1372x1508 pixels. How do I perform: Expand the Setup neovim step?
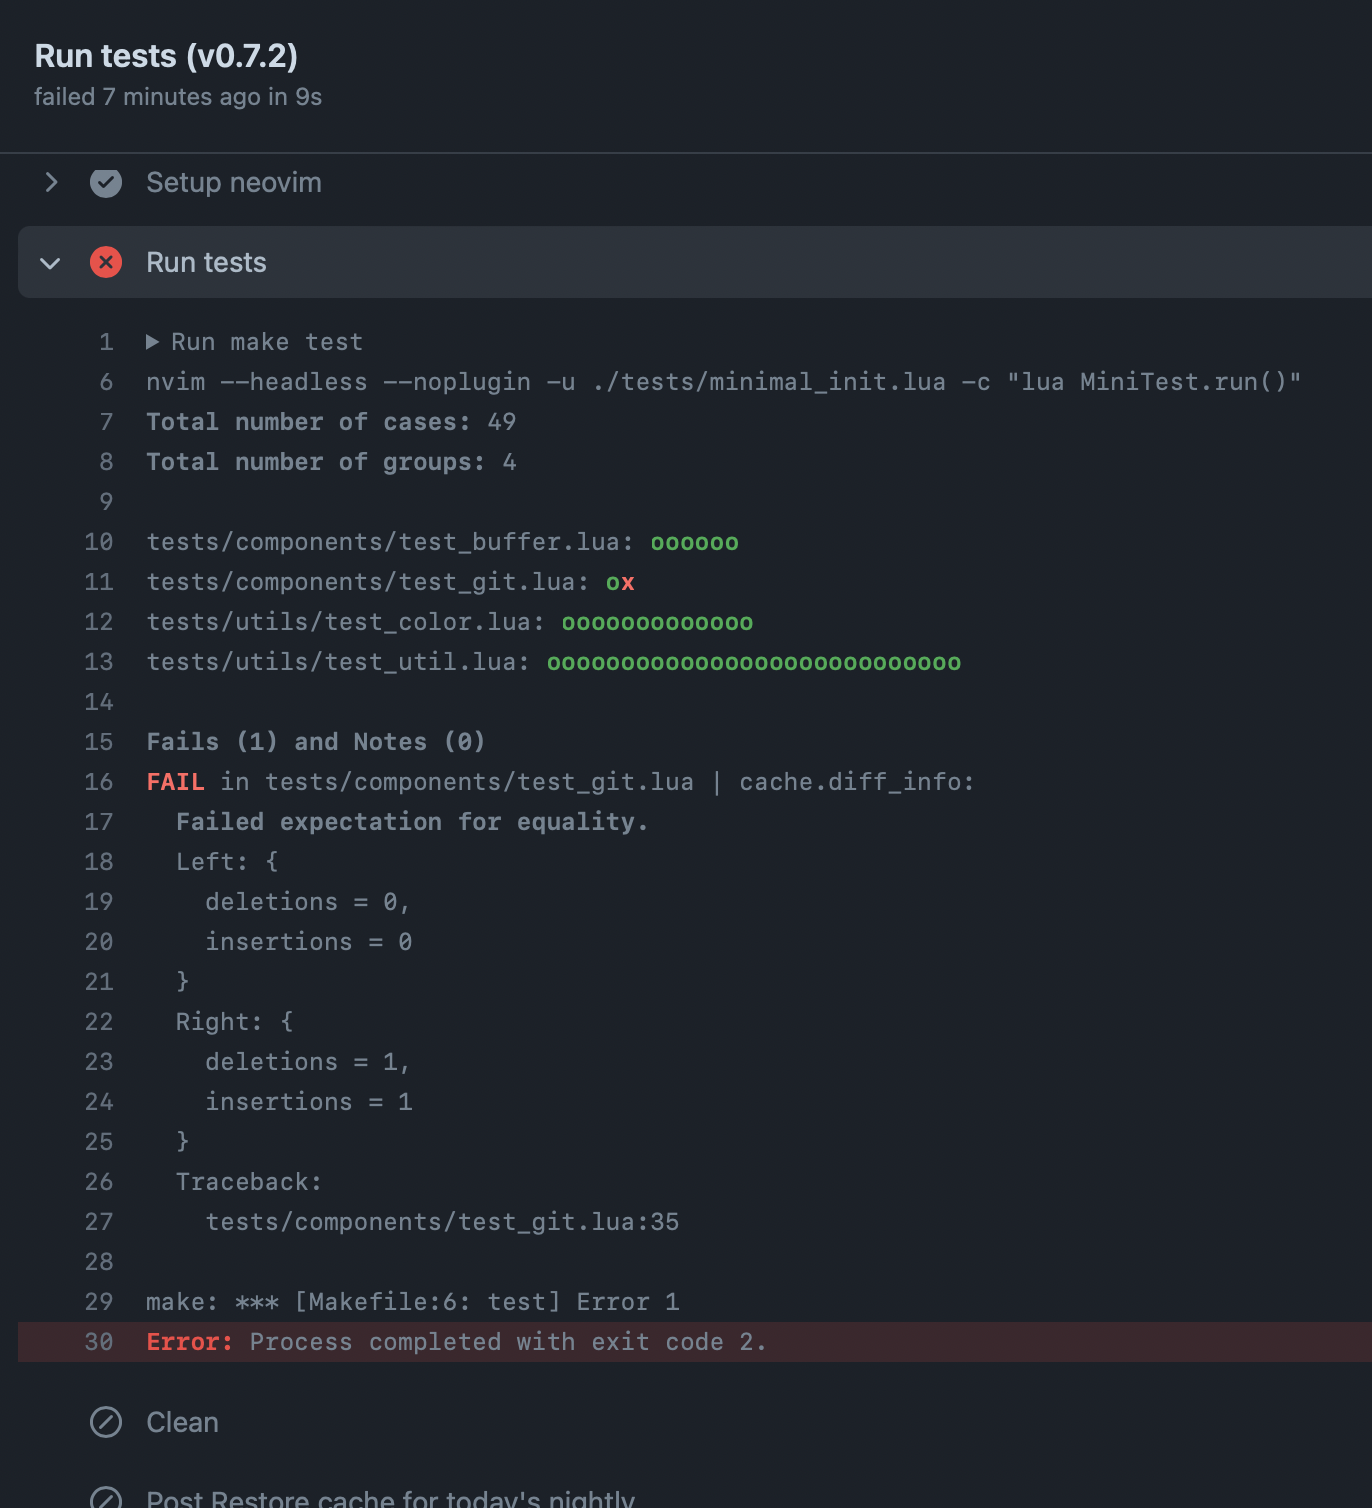pos(51,182)
